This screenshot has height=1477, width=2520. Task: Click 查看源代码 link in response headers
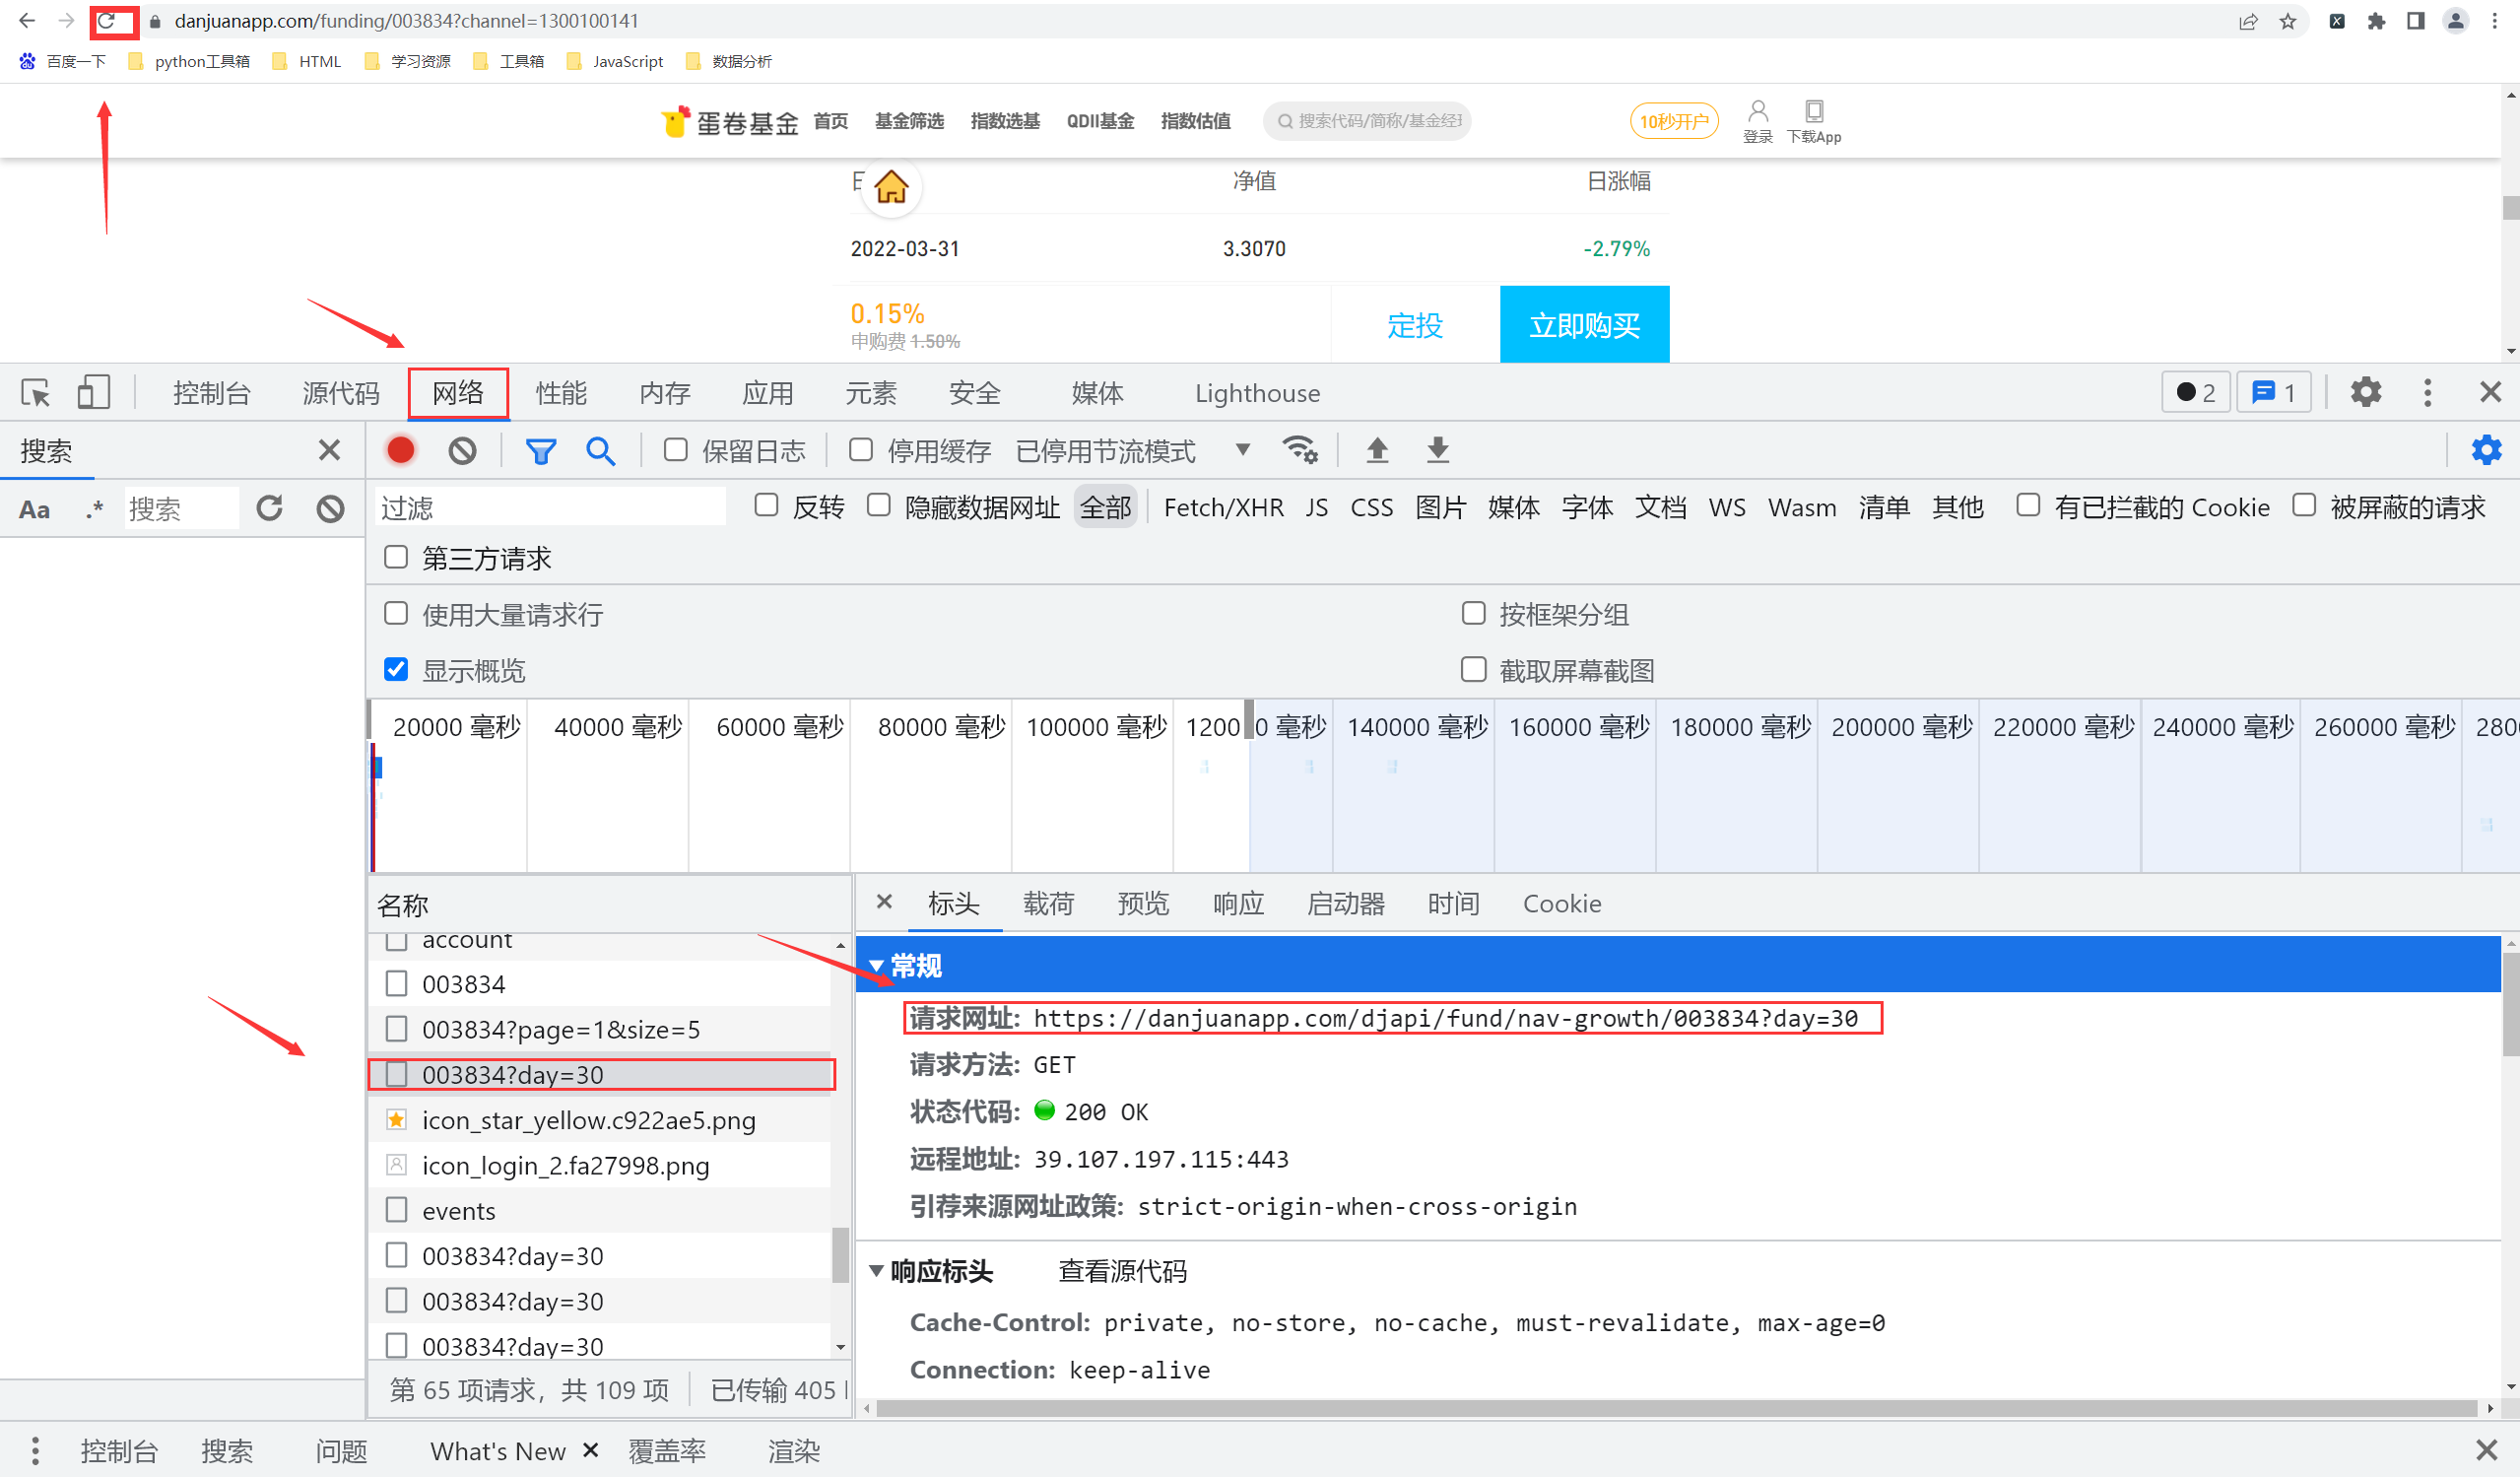coord(1122,1271)
